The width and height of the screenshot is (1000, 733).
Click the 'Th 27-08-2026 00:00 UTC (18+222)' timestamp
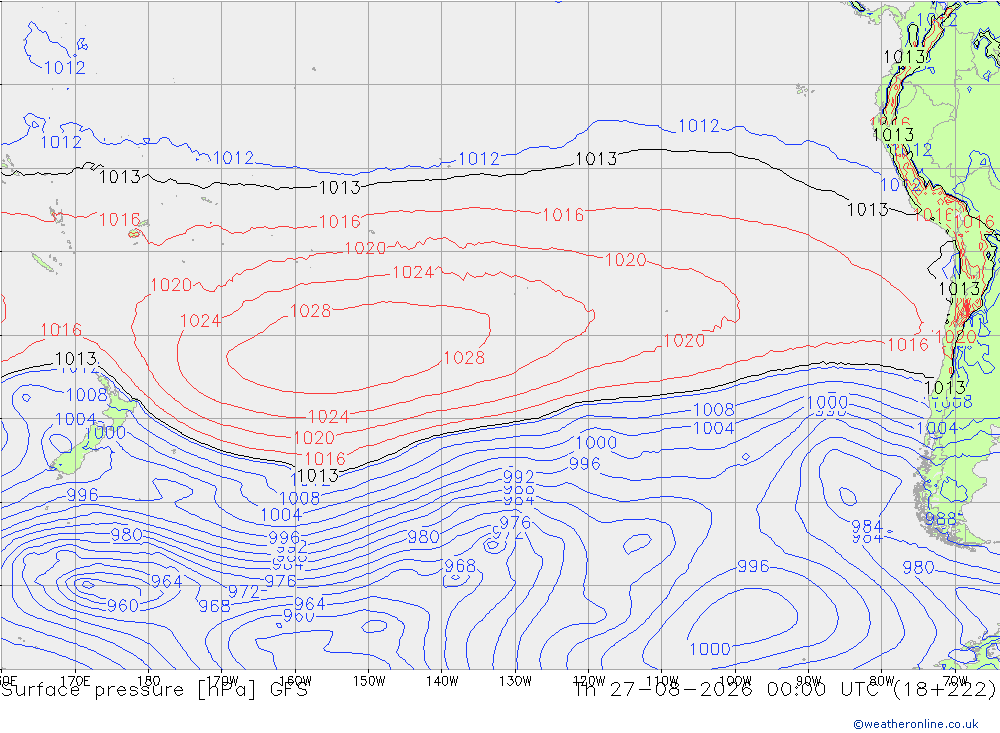(785, 690)
